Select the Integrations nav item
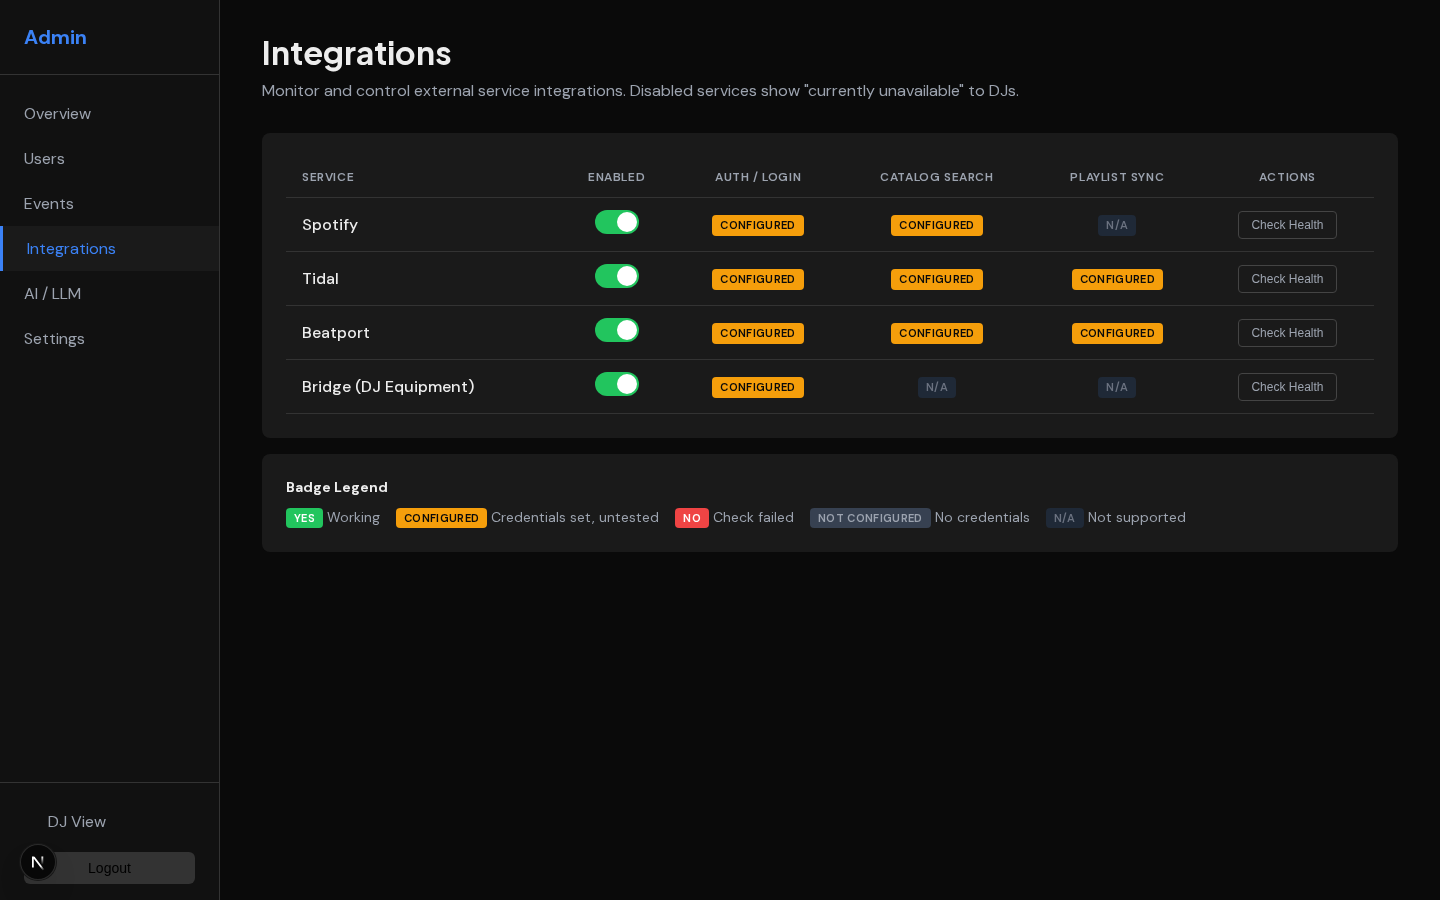 [x=71, y=249]
